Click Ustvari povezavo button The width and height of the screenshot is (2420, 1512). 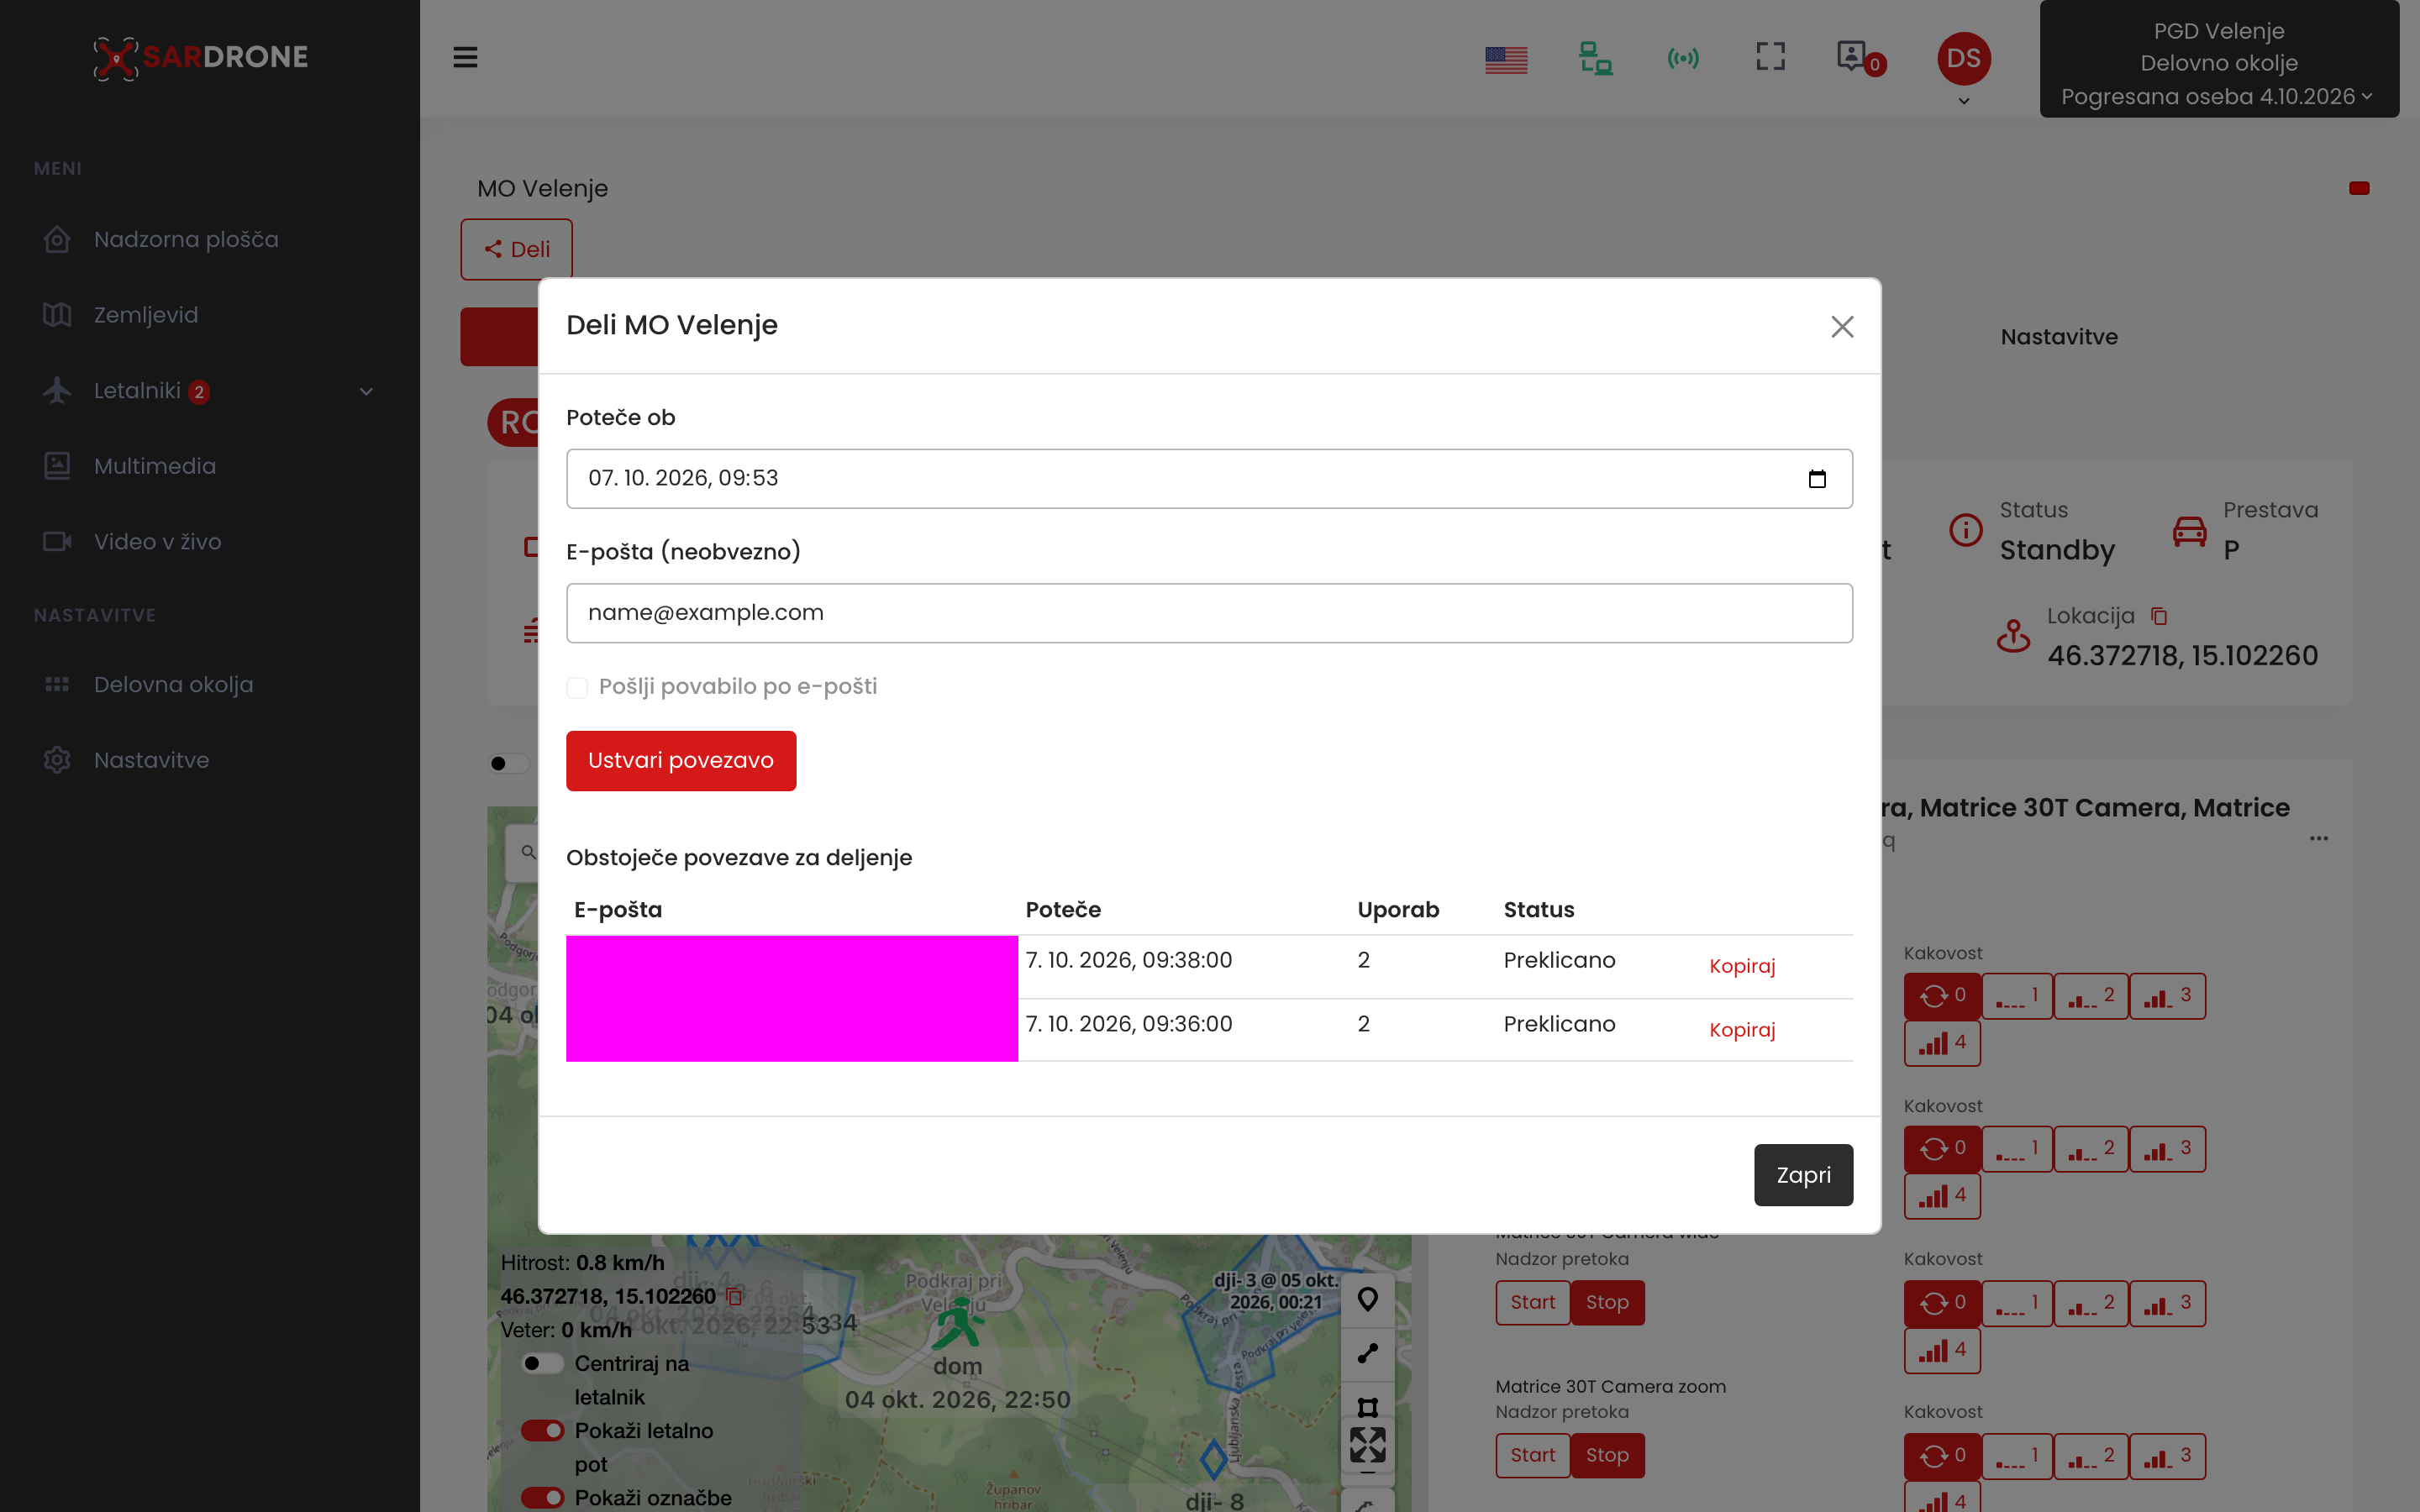(681, 761)
